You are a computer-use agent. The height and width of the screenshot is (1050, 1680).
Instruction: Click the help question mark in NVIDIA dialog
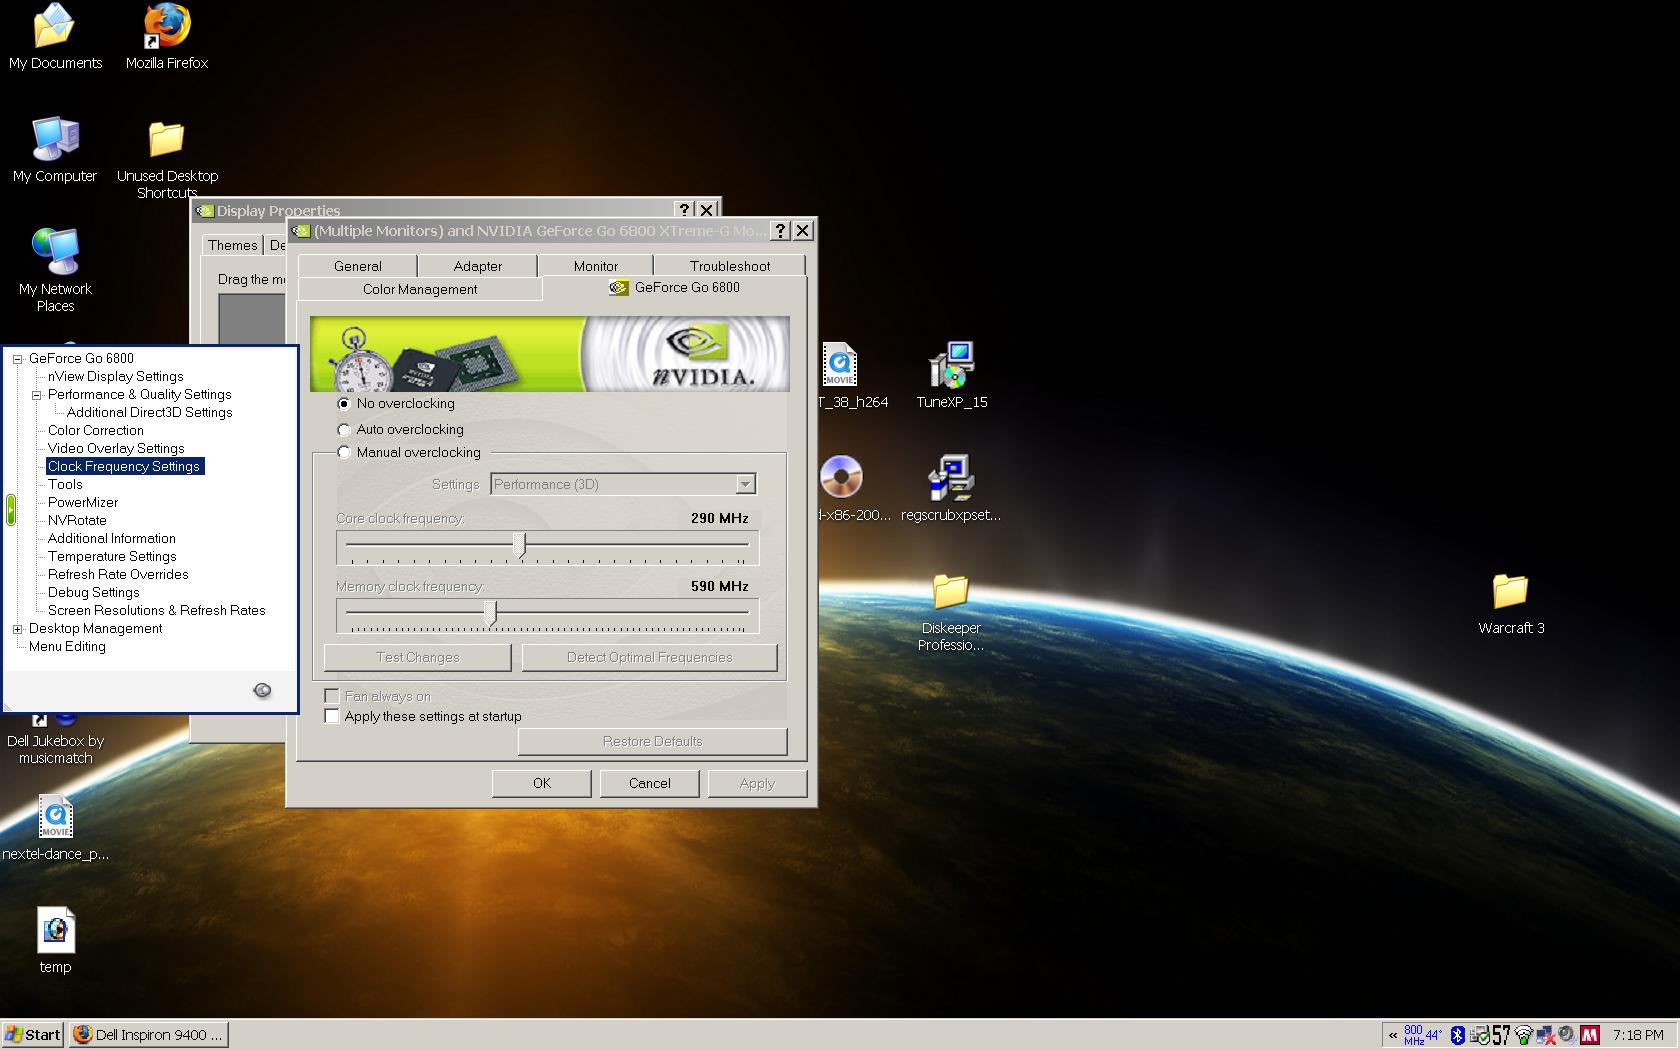(x=780, y=231)
